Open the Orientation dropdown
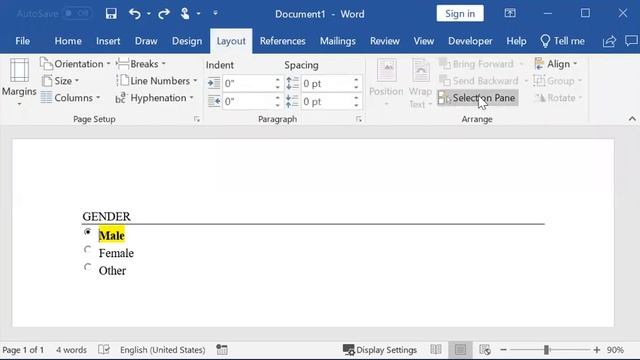This screenshot has width=640, height=360. [x=75, y=64]
